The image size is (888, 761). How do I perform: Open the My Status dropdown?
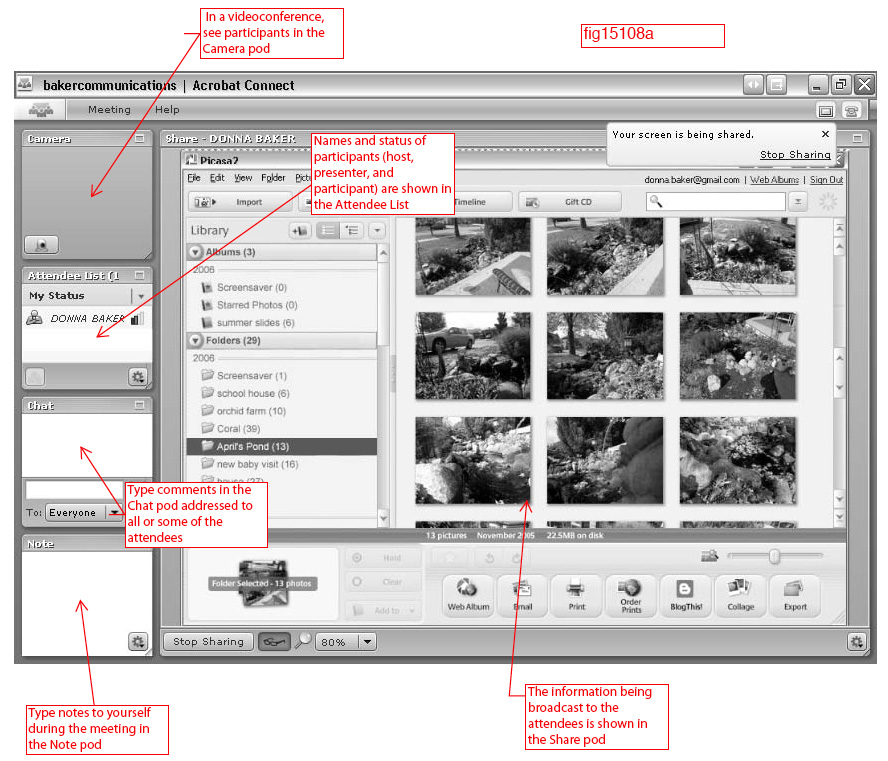141,296
